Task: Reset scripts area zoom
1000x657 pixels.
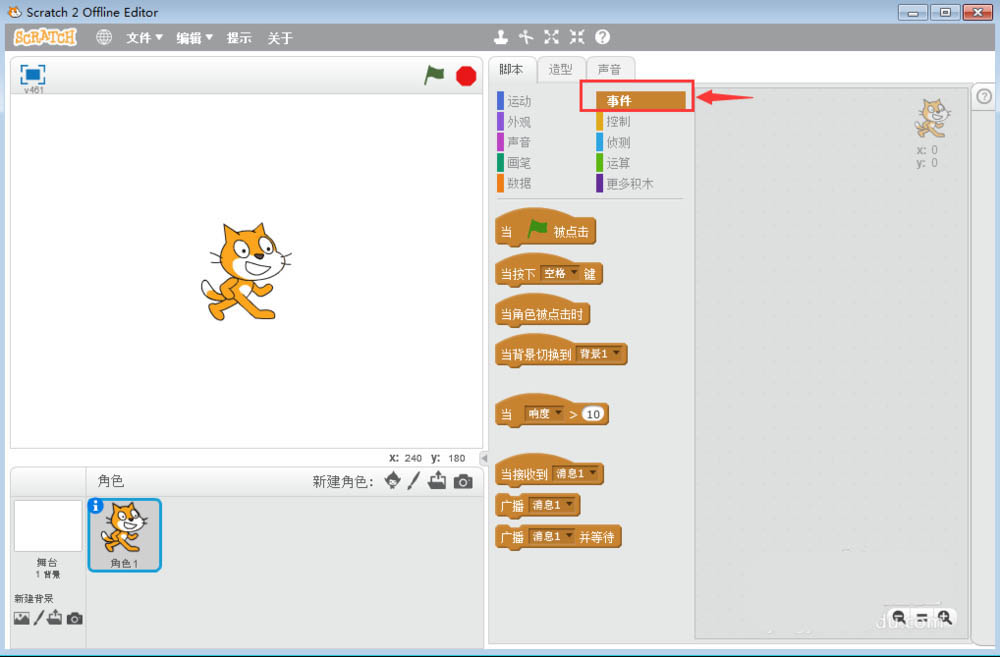Action: coord(922,617)
